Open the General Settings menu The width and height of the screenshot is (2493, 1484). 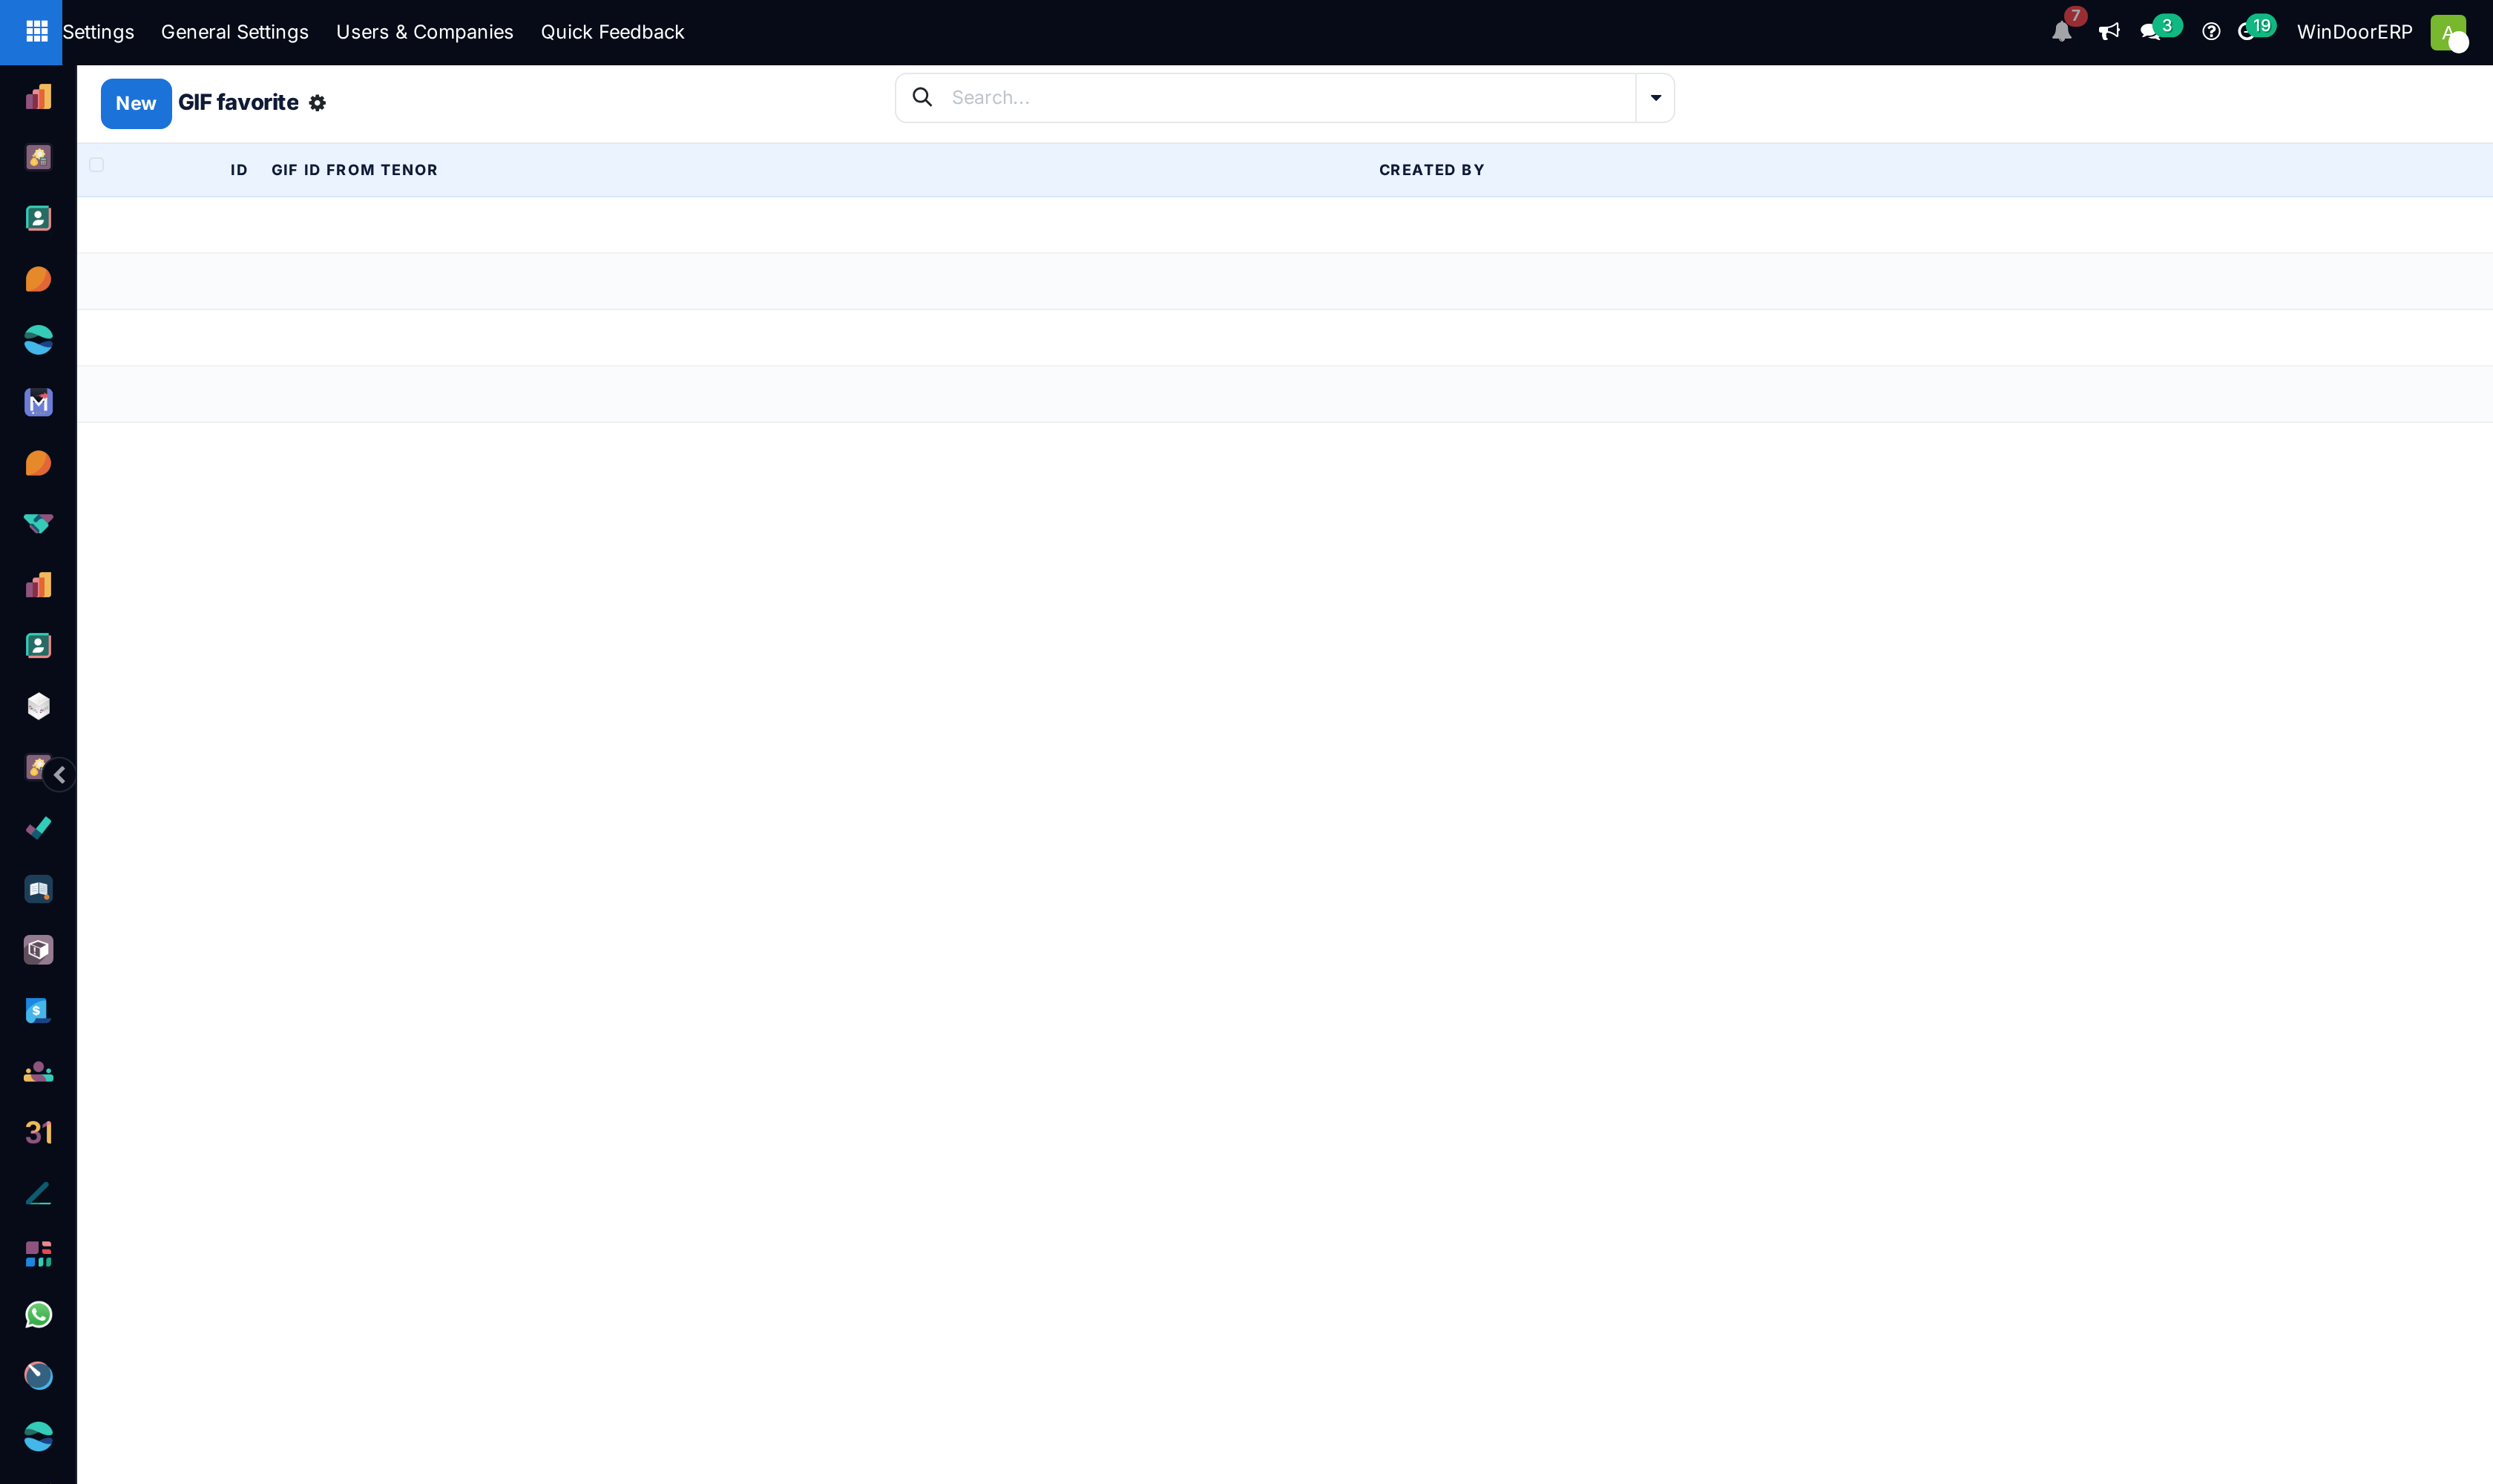click(x=235, y=32)
